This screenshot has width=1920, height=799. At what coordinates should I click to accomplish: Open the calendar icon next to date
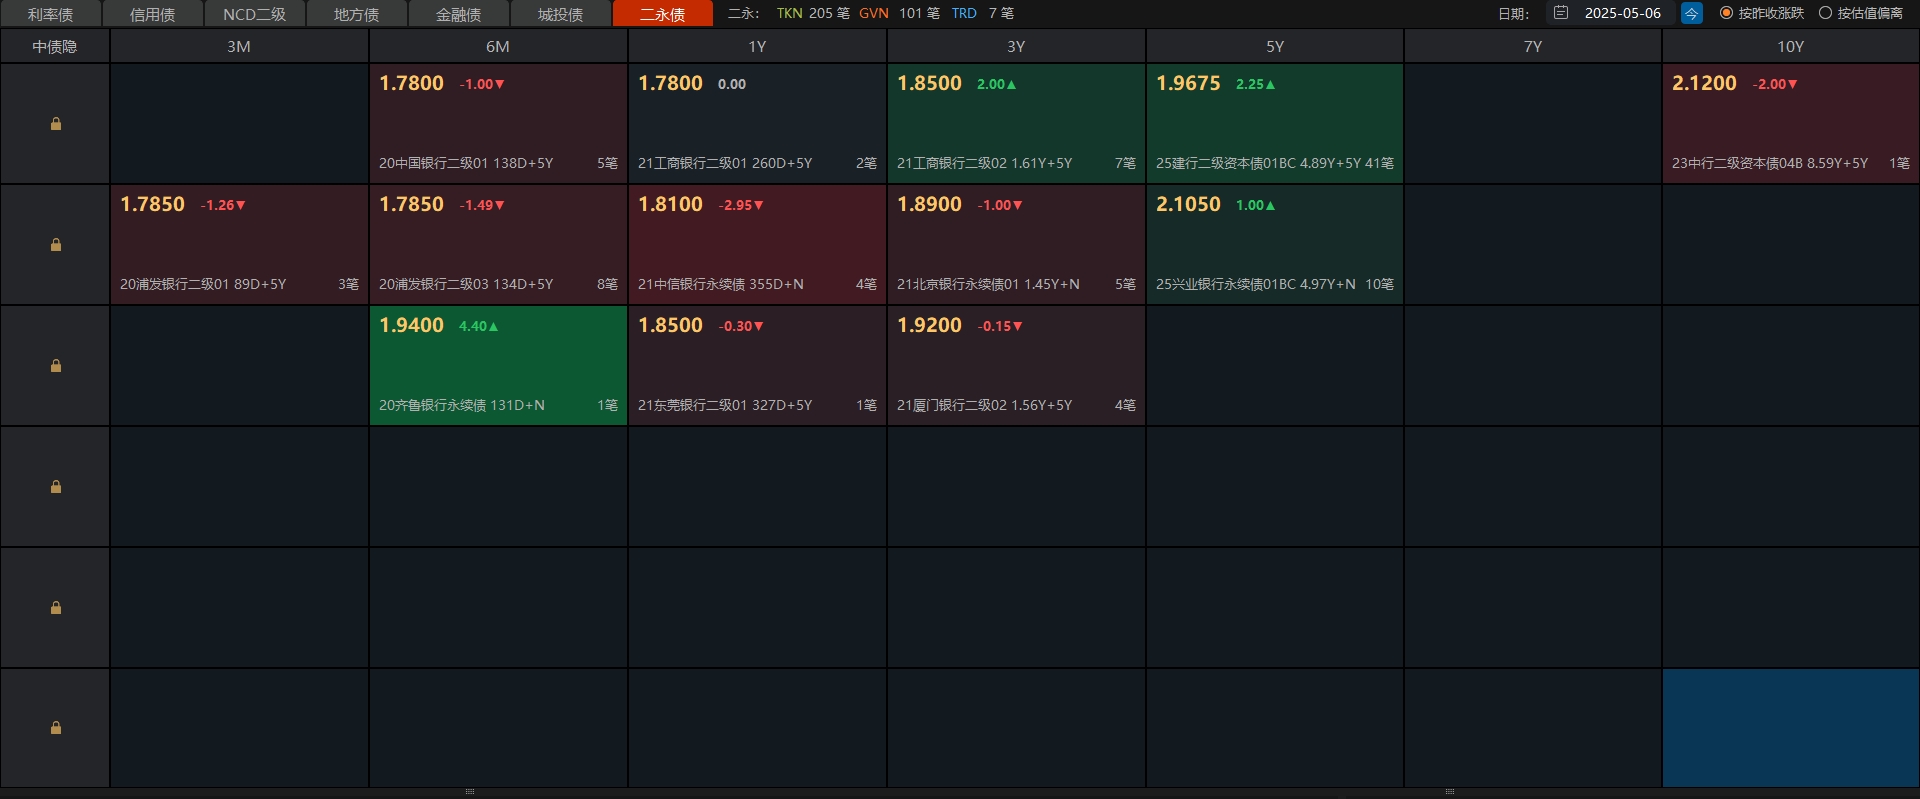pyautogui.click(x=1561, y=13)
